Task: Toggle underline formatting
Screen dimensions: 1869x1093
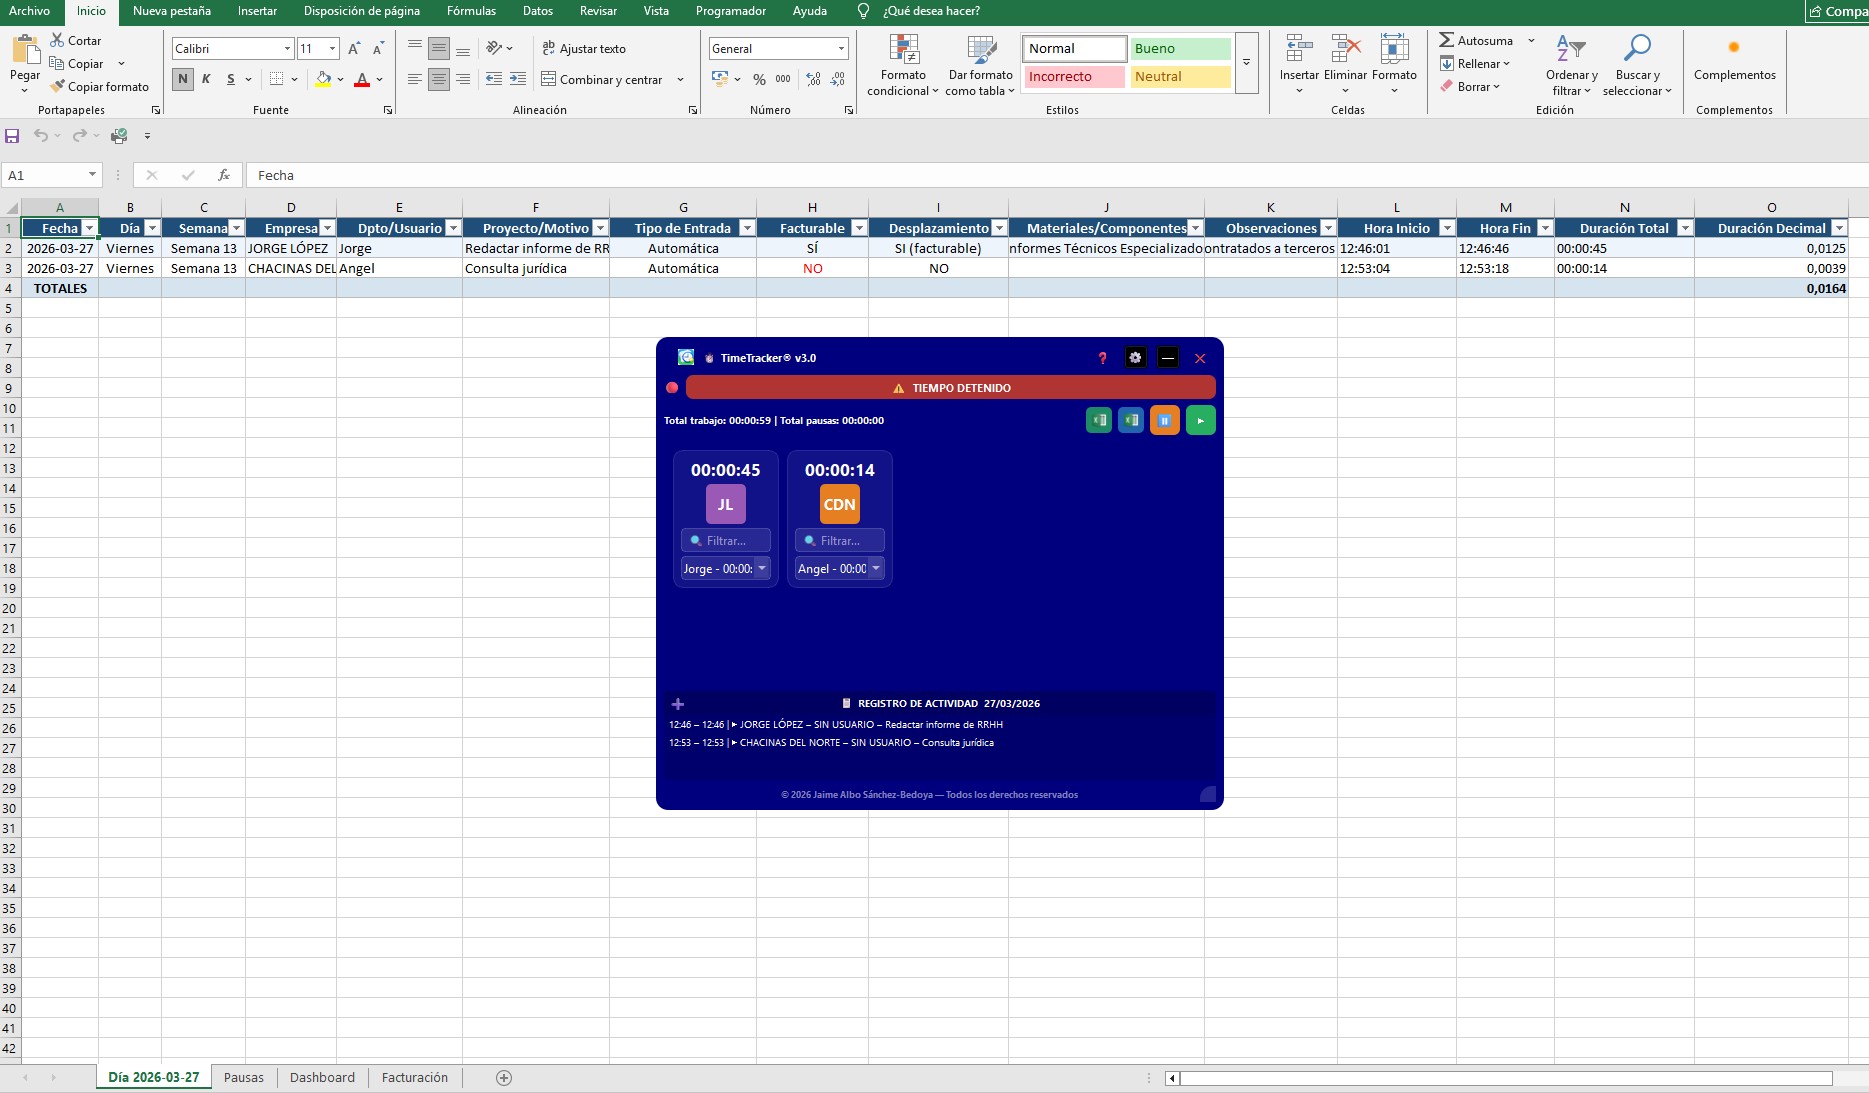Action: (230, 79)
